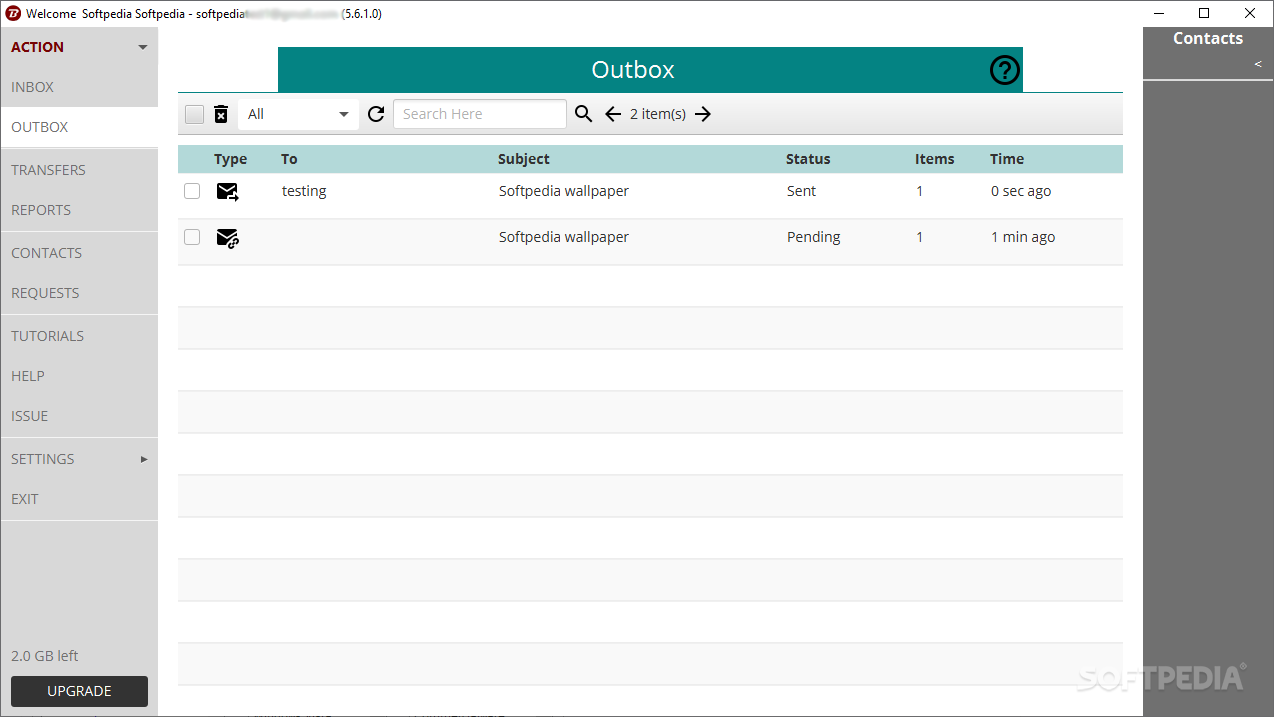1274x717 pixels.
Task: Open the All filter dropdown
Action: [x=298, y=114]
